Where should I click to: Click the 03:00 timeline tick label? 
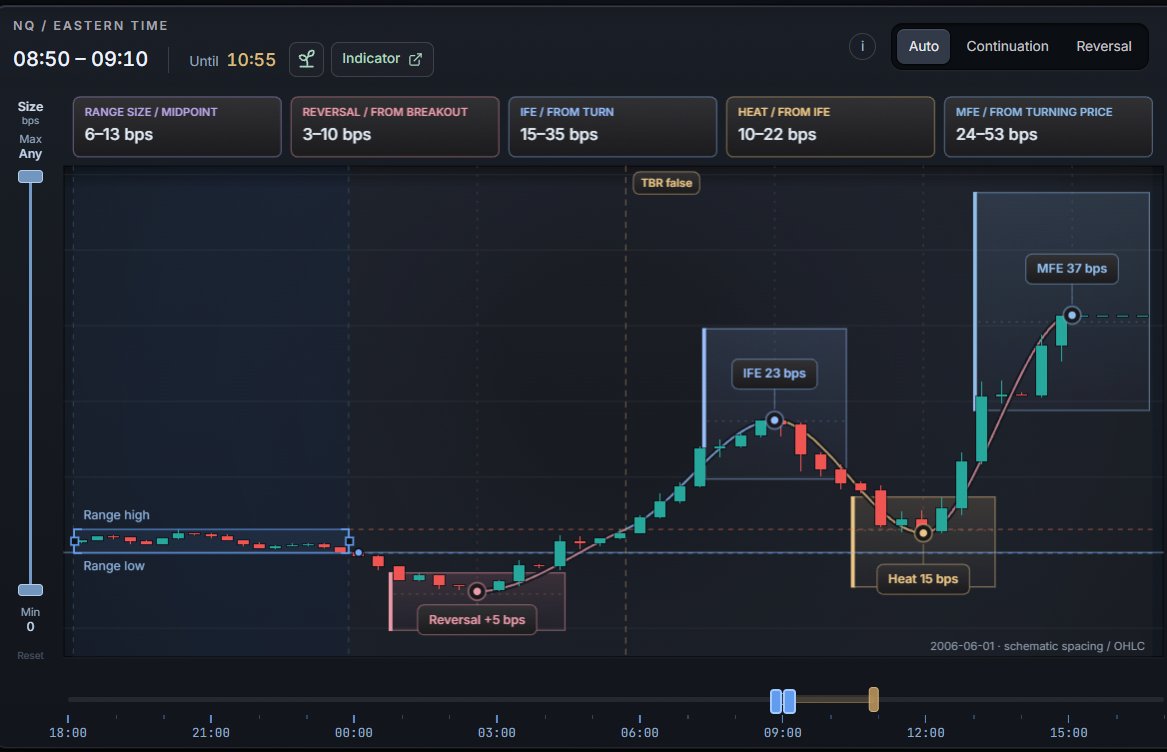[496, 733]
